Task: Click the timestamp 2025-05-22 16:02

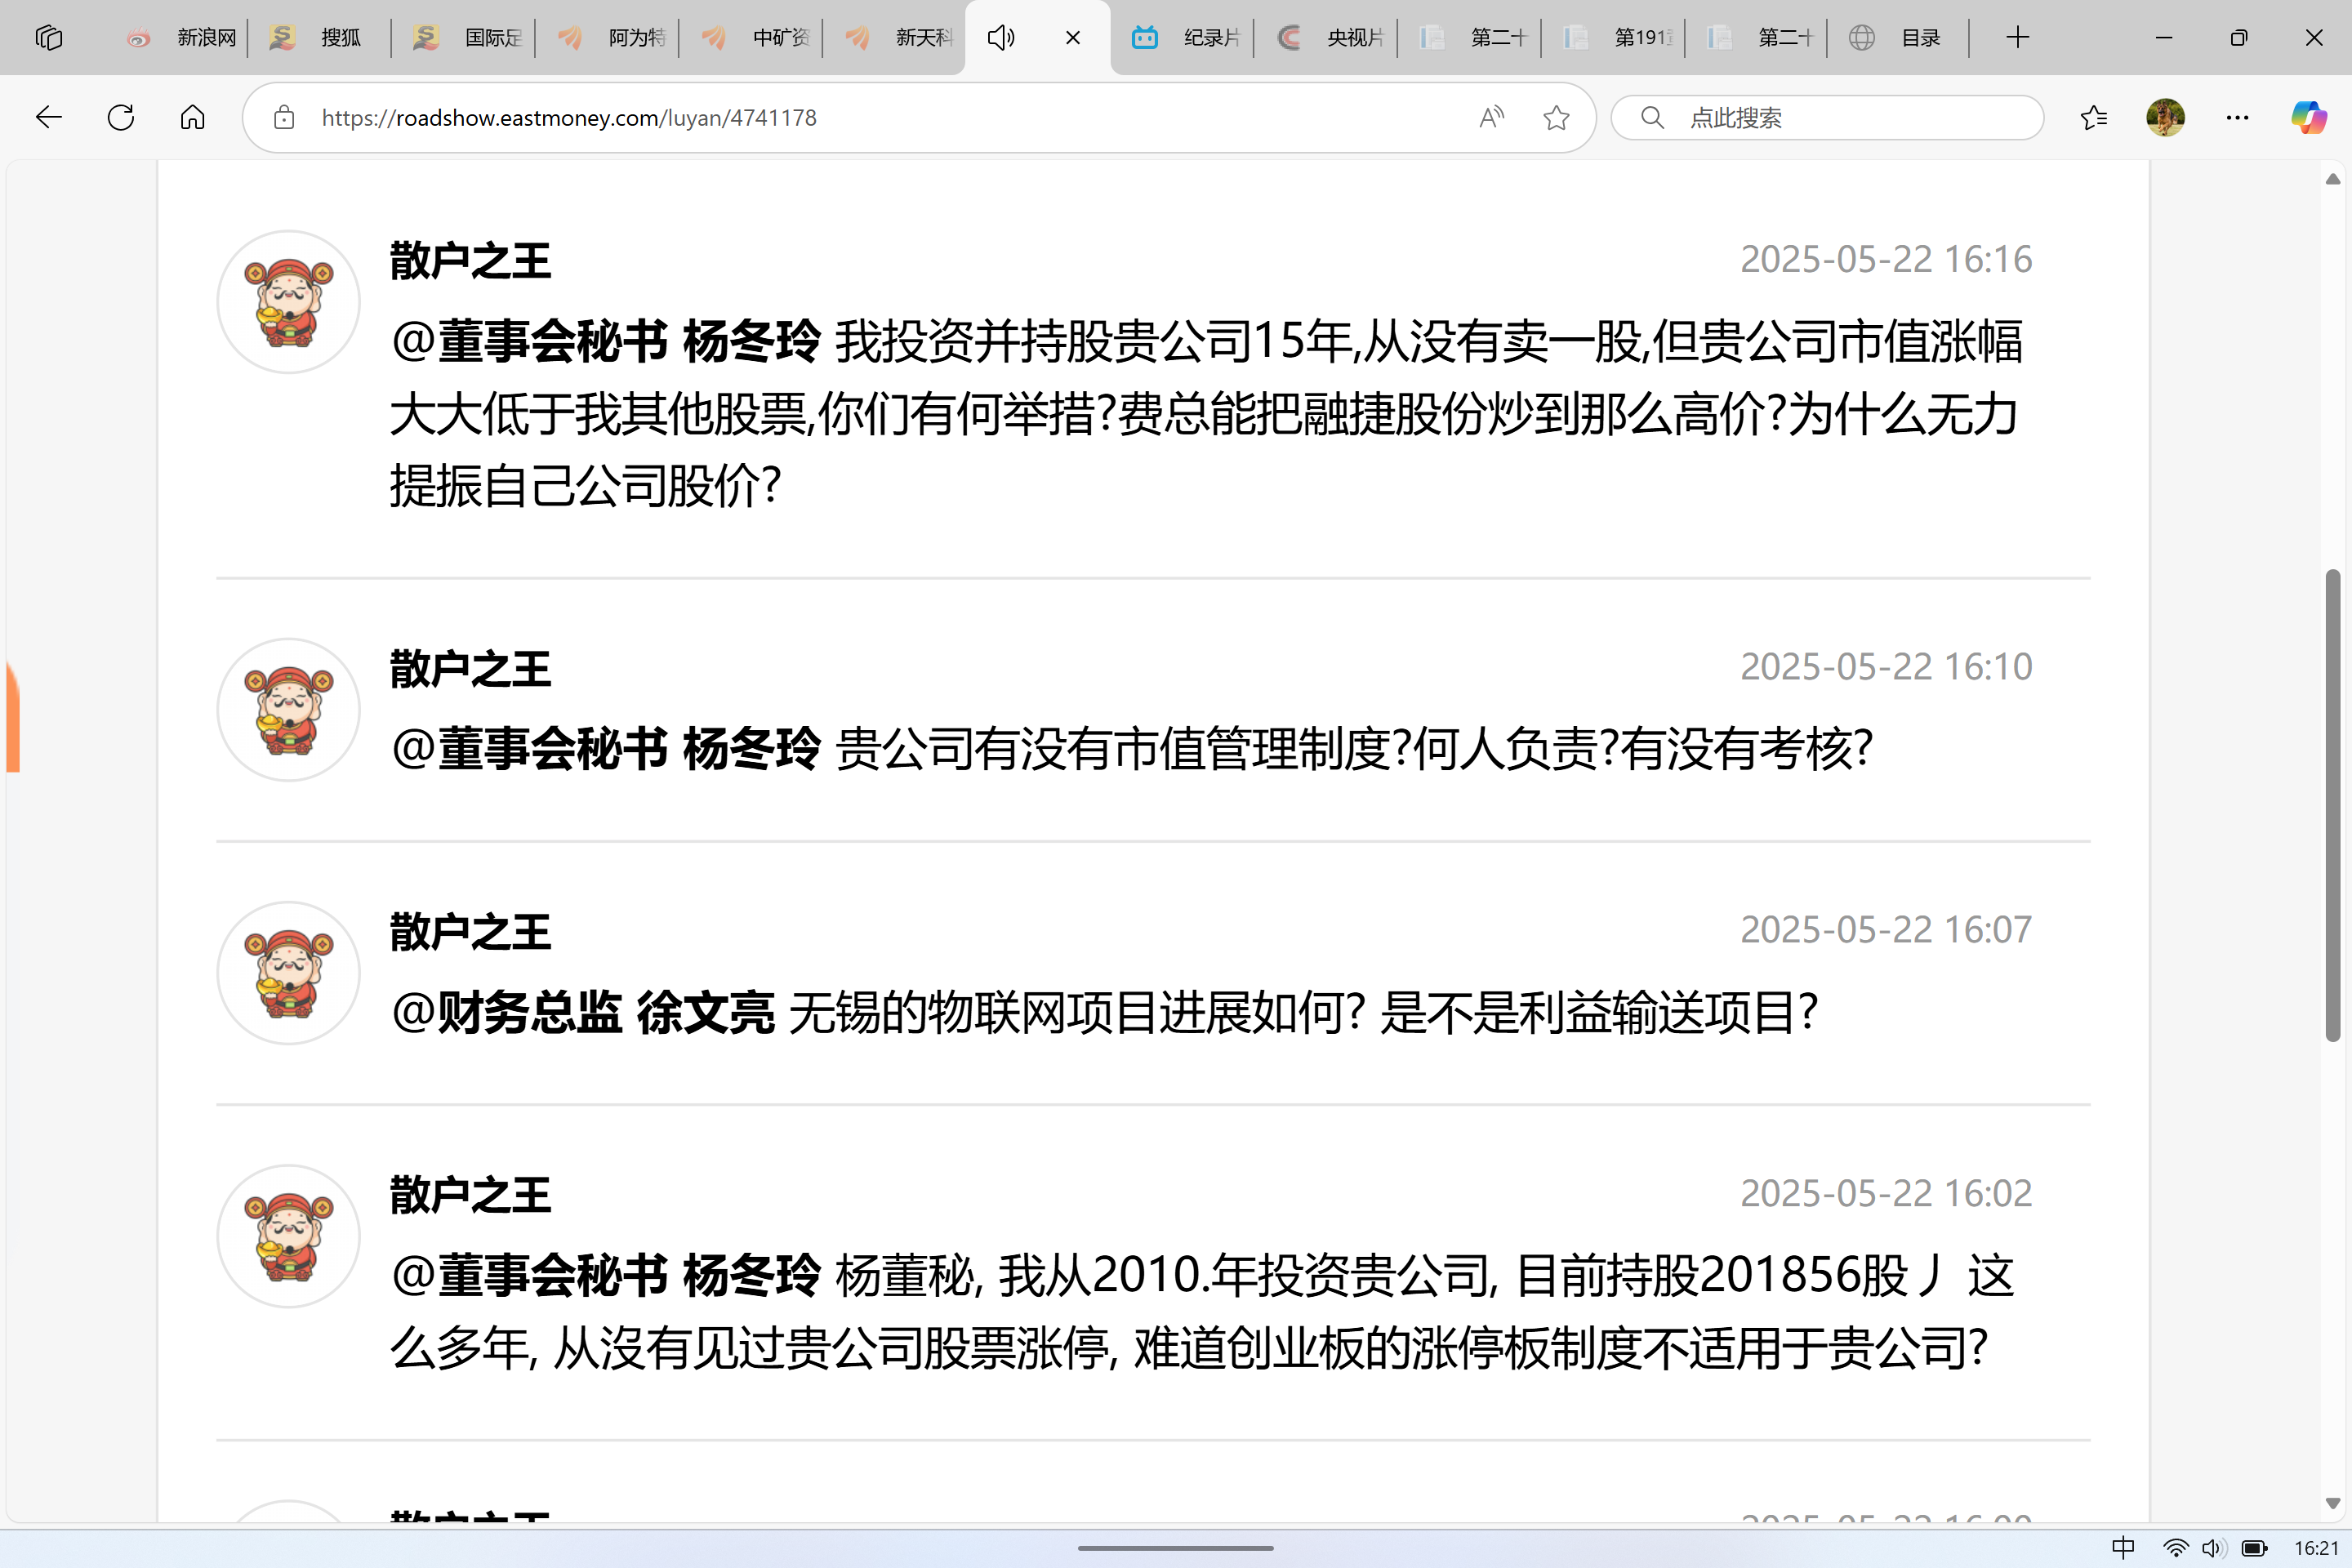Action: click(1886, 1193)
